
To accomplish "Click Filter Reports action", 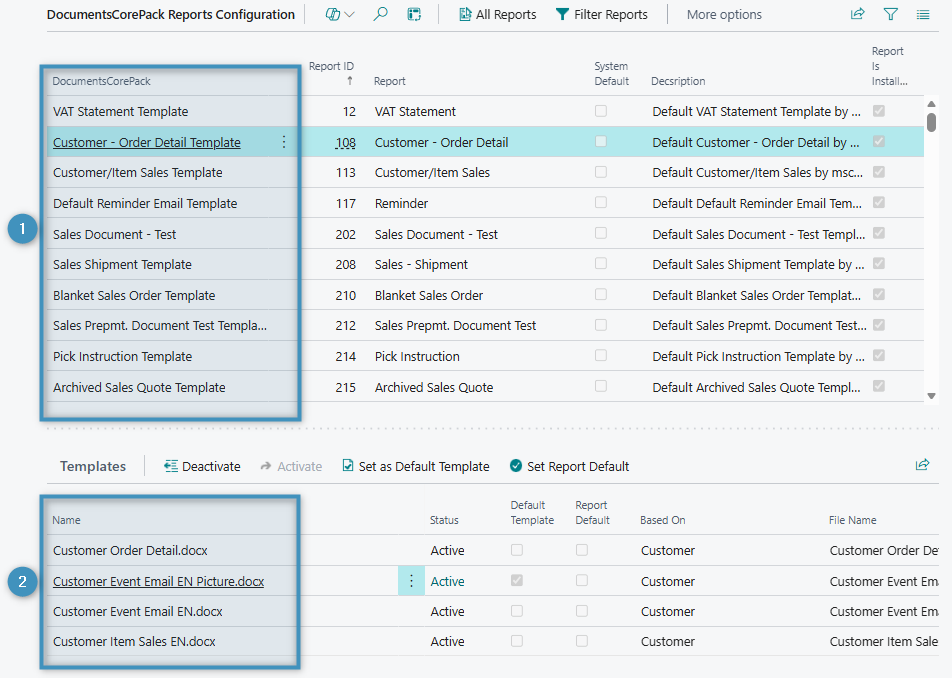I will tap(602, 15).
